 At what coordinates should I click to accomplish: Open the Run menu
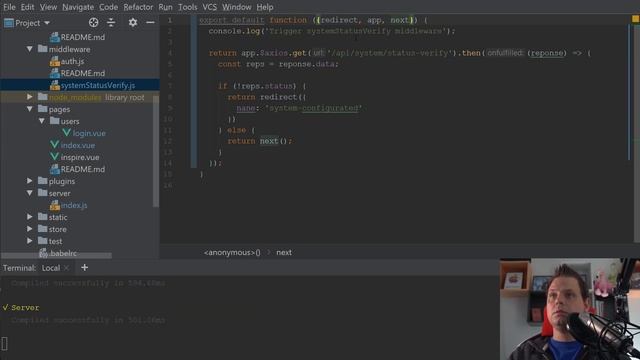(x=165, y=7)
